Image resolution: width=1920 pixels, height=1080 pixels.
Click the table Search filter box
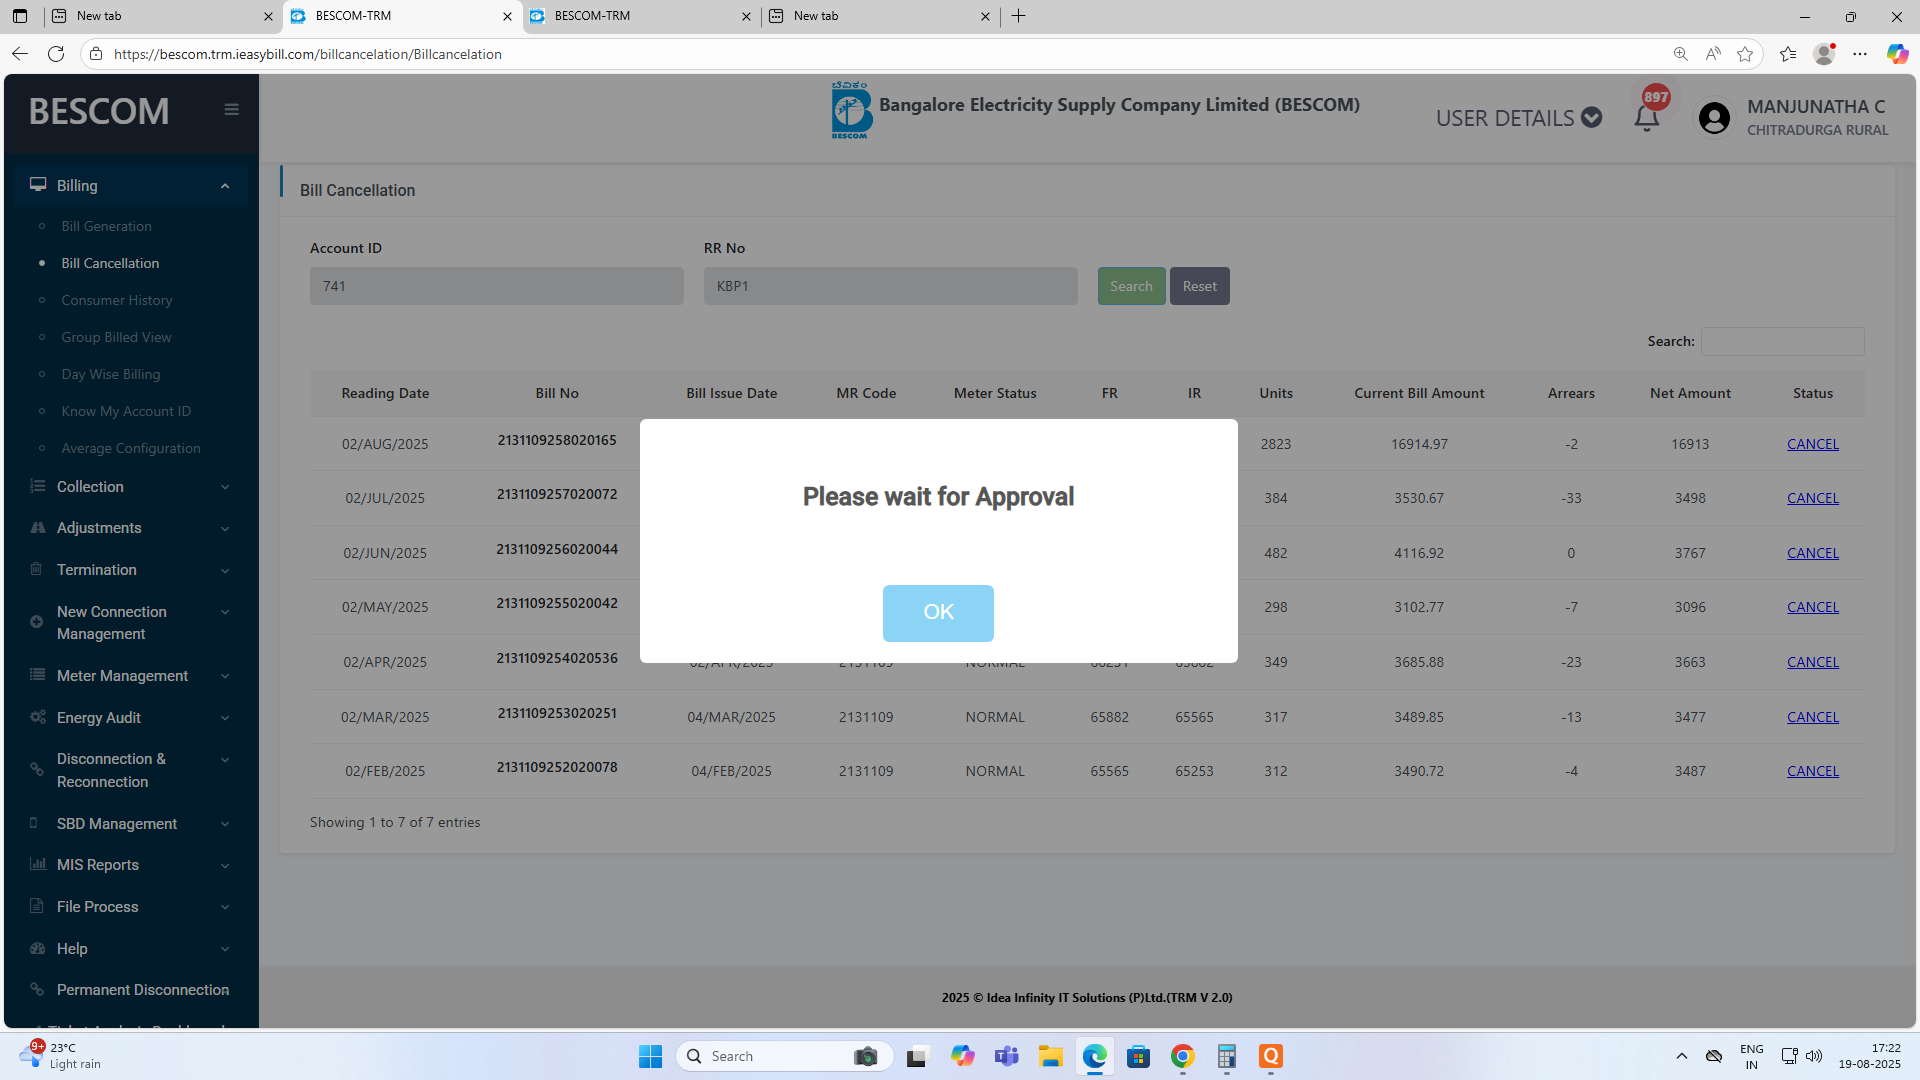(1782, 341)
